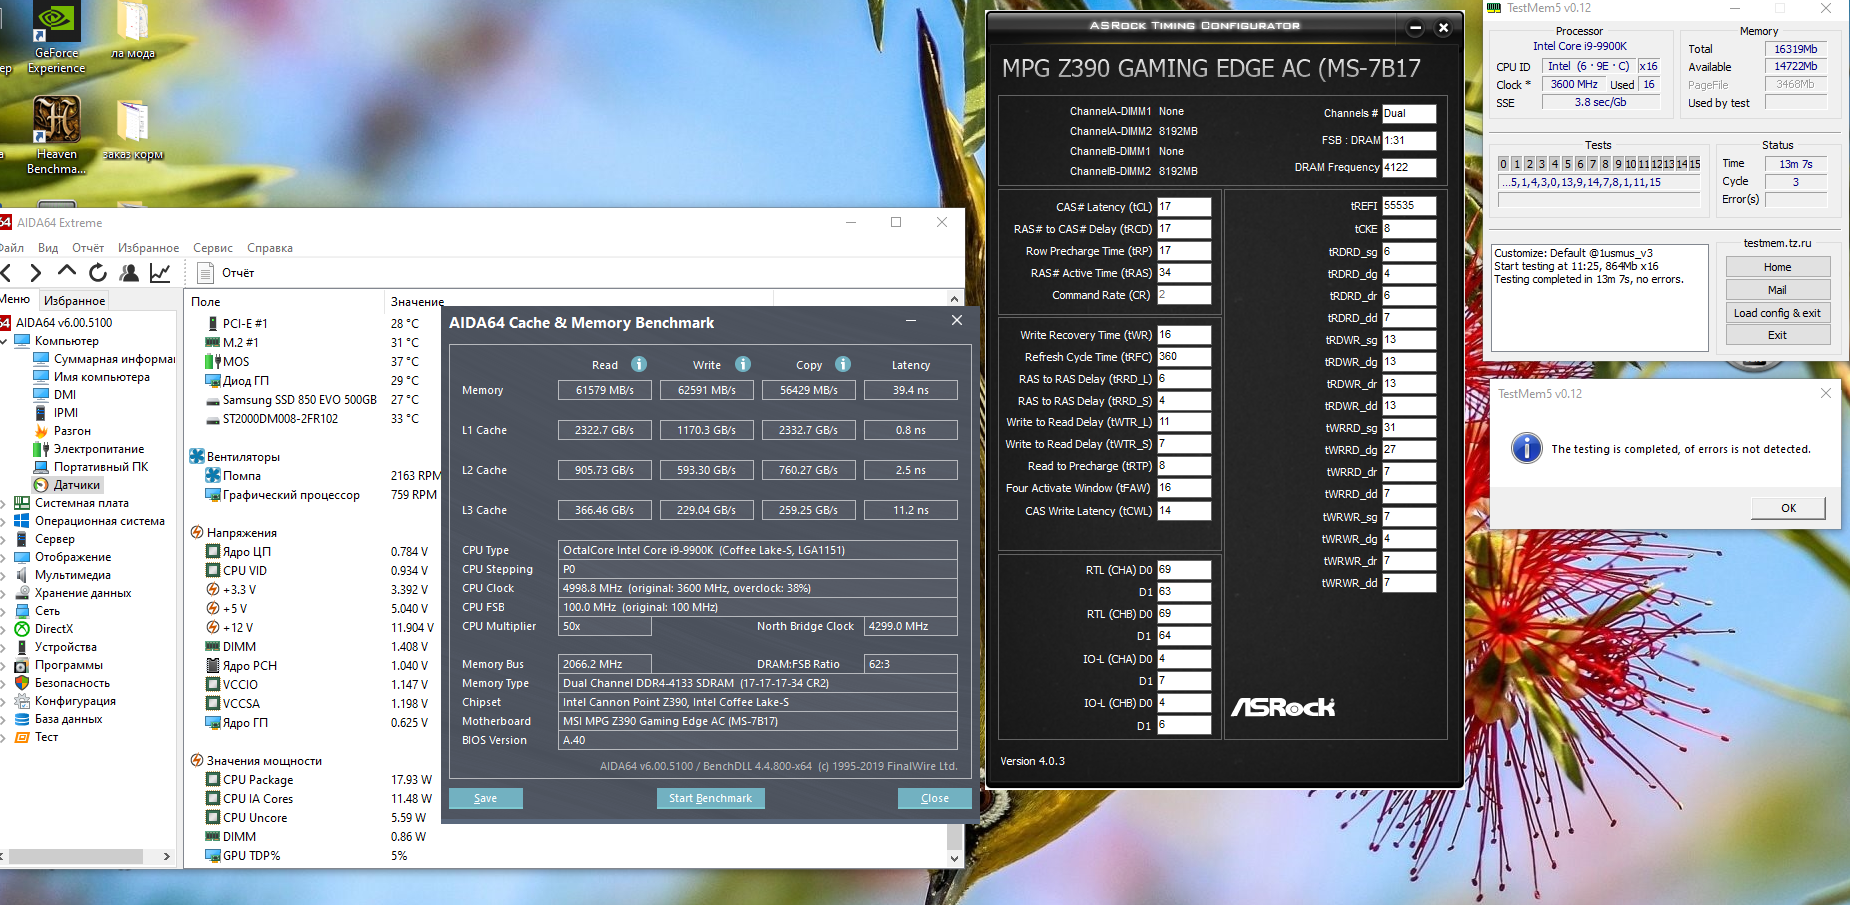Screen dimensions: 1850x905
Task: Select DirectX in the AIDA64 tree
Action: click(44, 629)
